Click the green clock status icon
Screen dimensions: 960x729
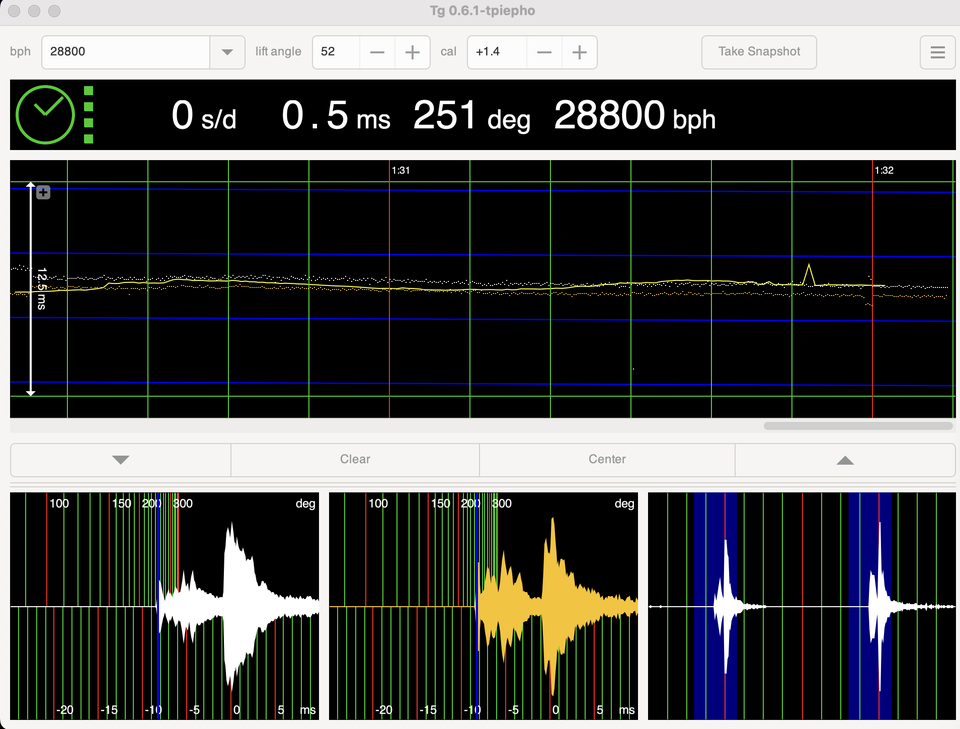click(x=45, y=115)
